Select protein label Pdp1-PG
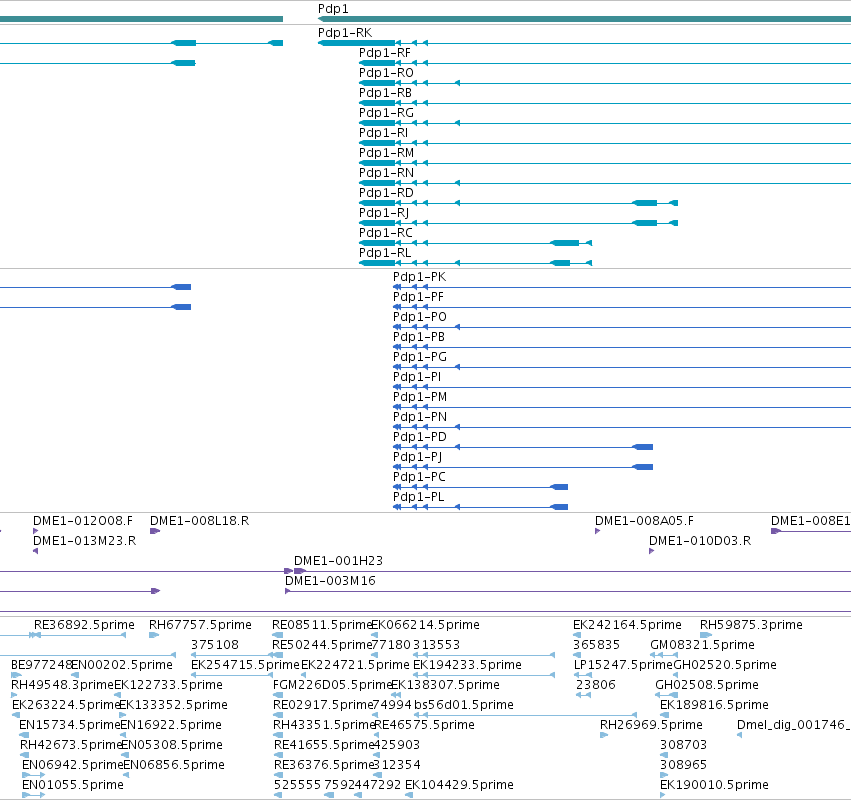The width and height of the screenshot is (851, 800). (x=420, y=357)
